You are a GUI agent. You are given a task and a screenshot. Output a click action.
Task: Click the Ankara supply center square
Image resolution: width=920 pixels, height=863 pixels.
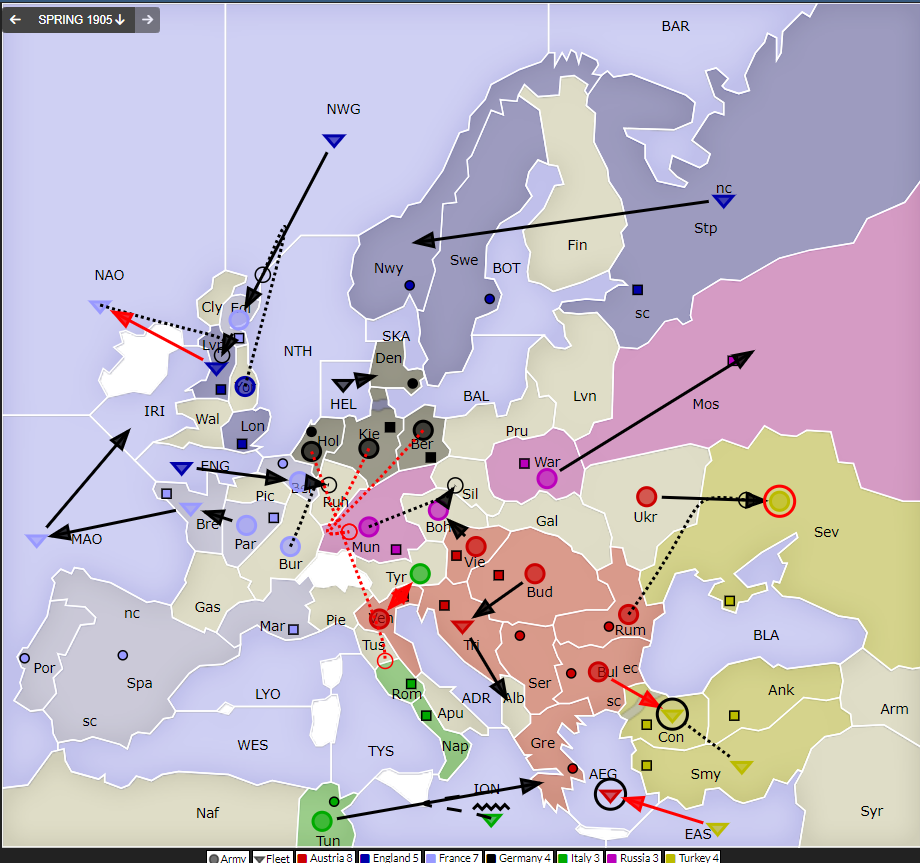(x=734, y=715)
